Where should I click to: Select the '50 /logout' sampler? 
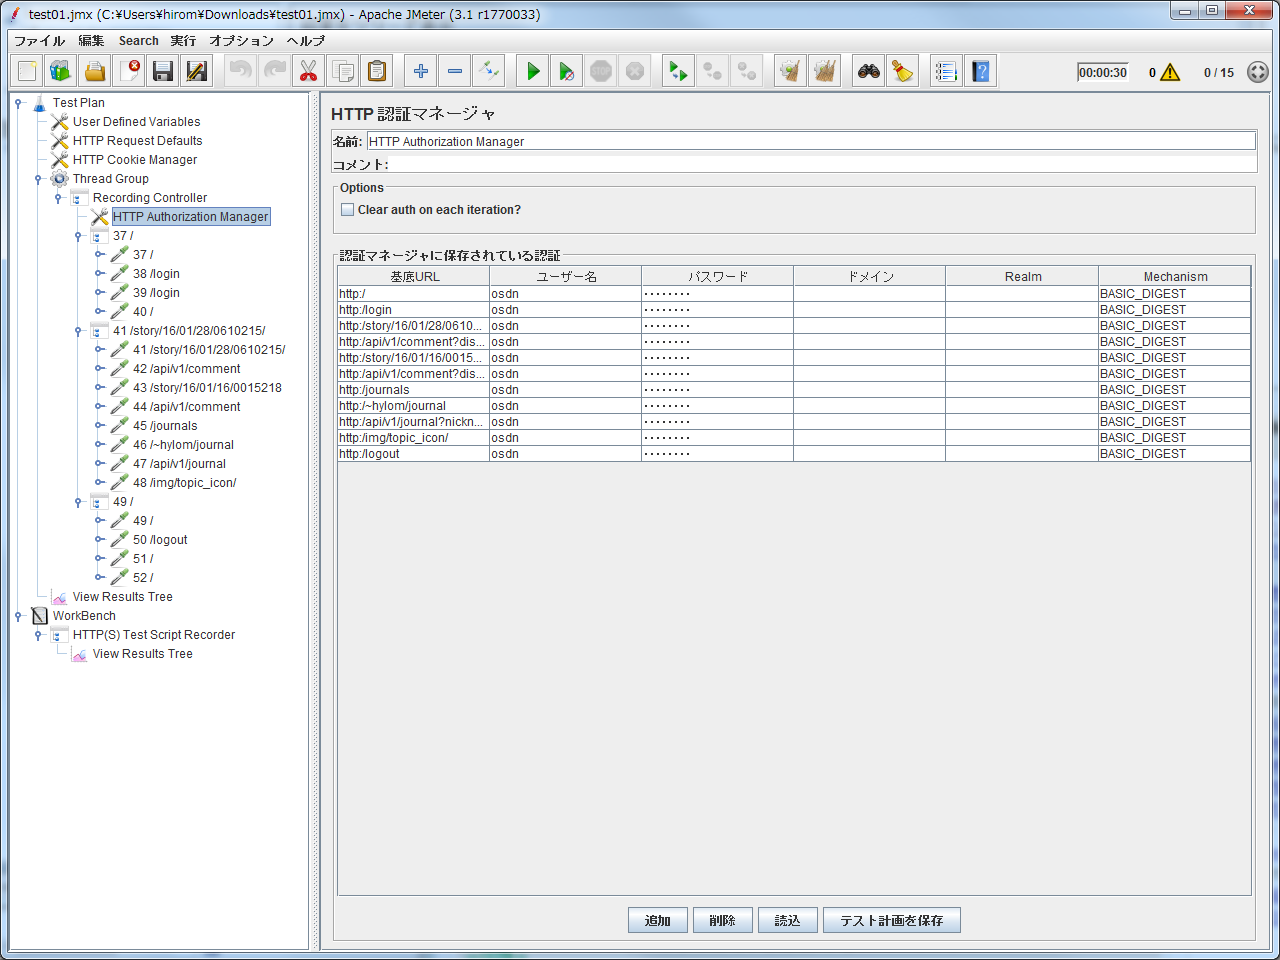pyautogui.click(x=160, y=540)
